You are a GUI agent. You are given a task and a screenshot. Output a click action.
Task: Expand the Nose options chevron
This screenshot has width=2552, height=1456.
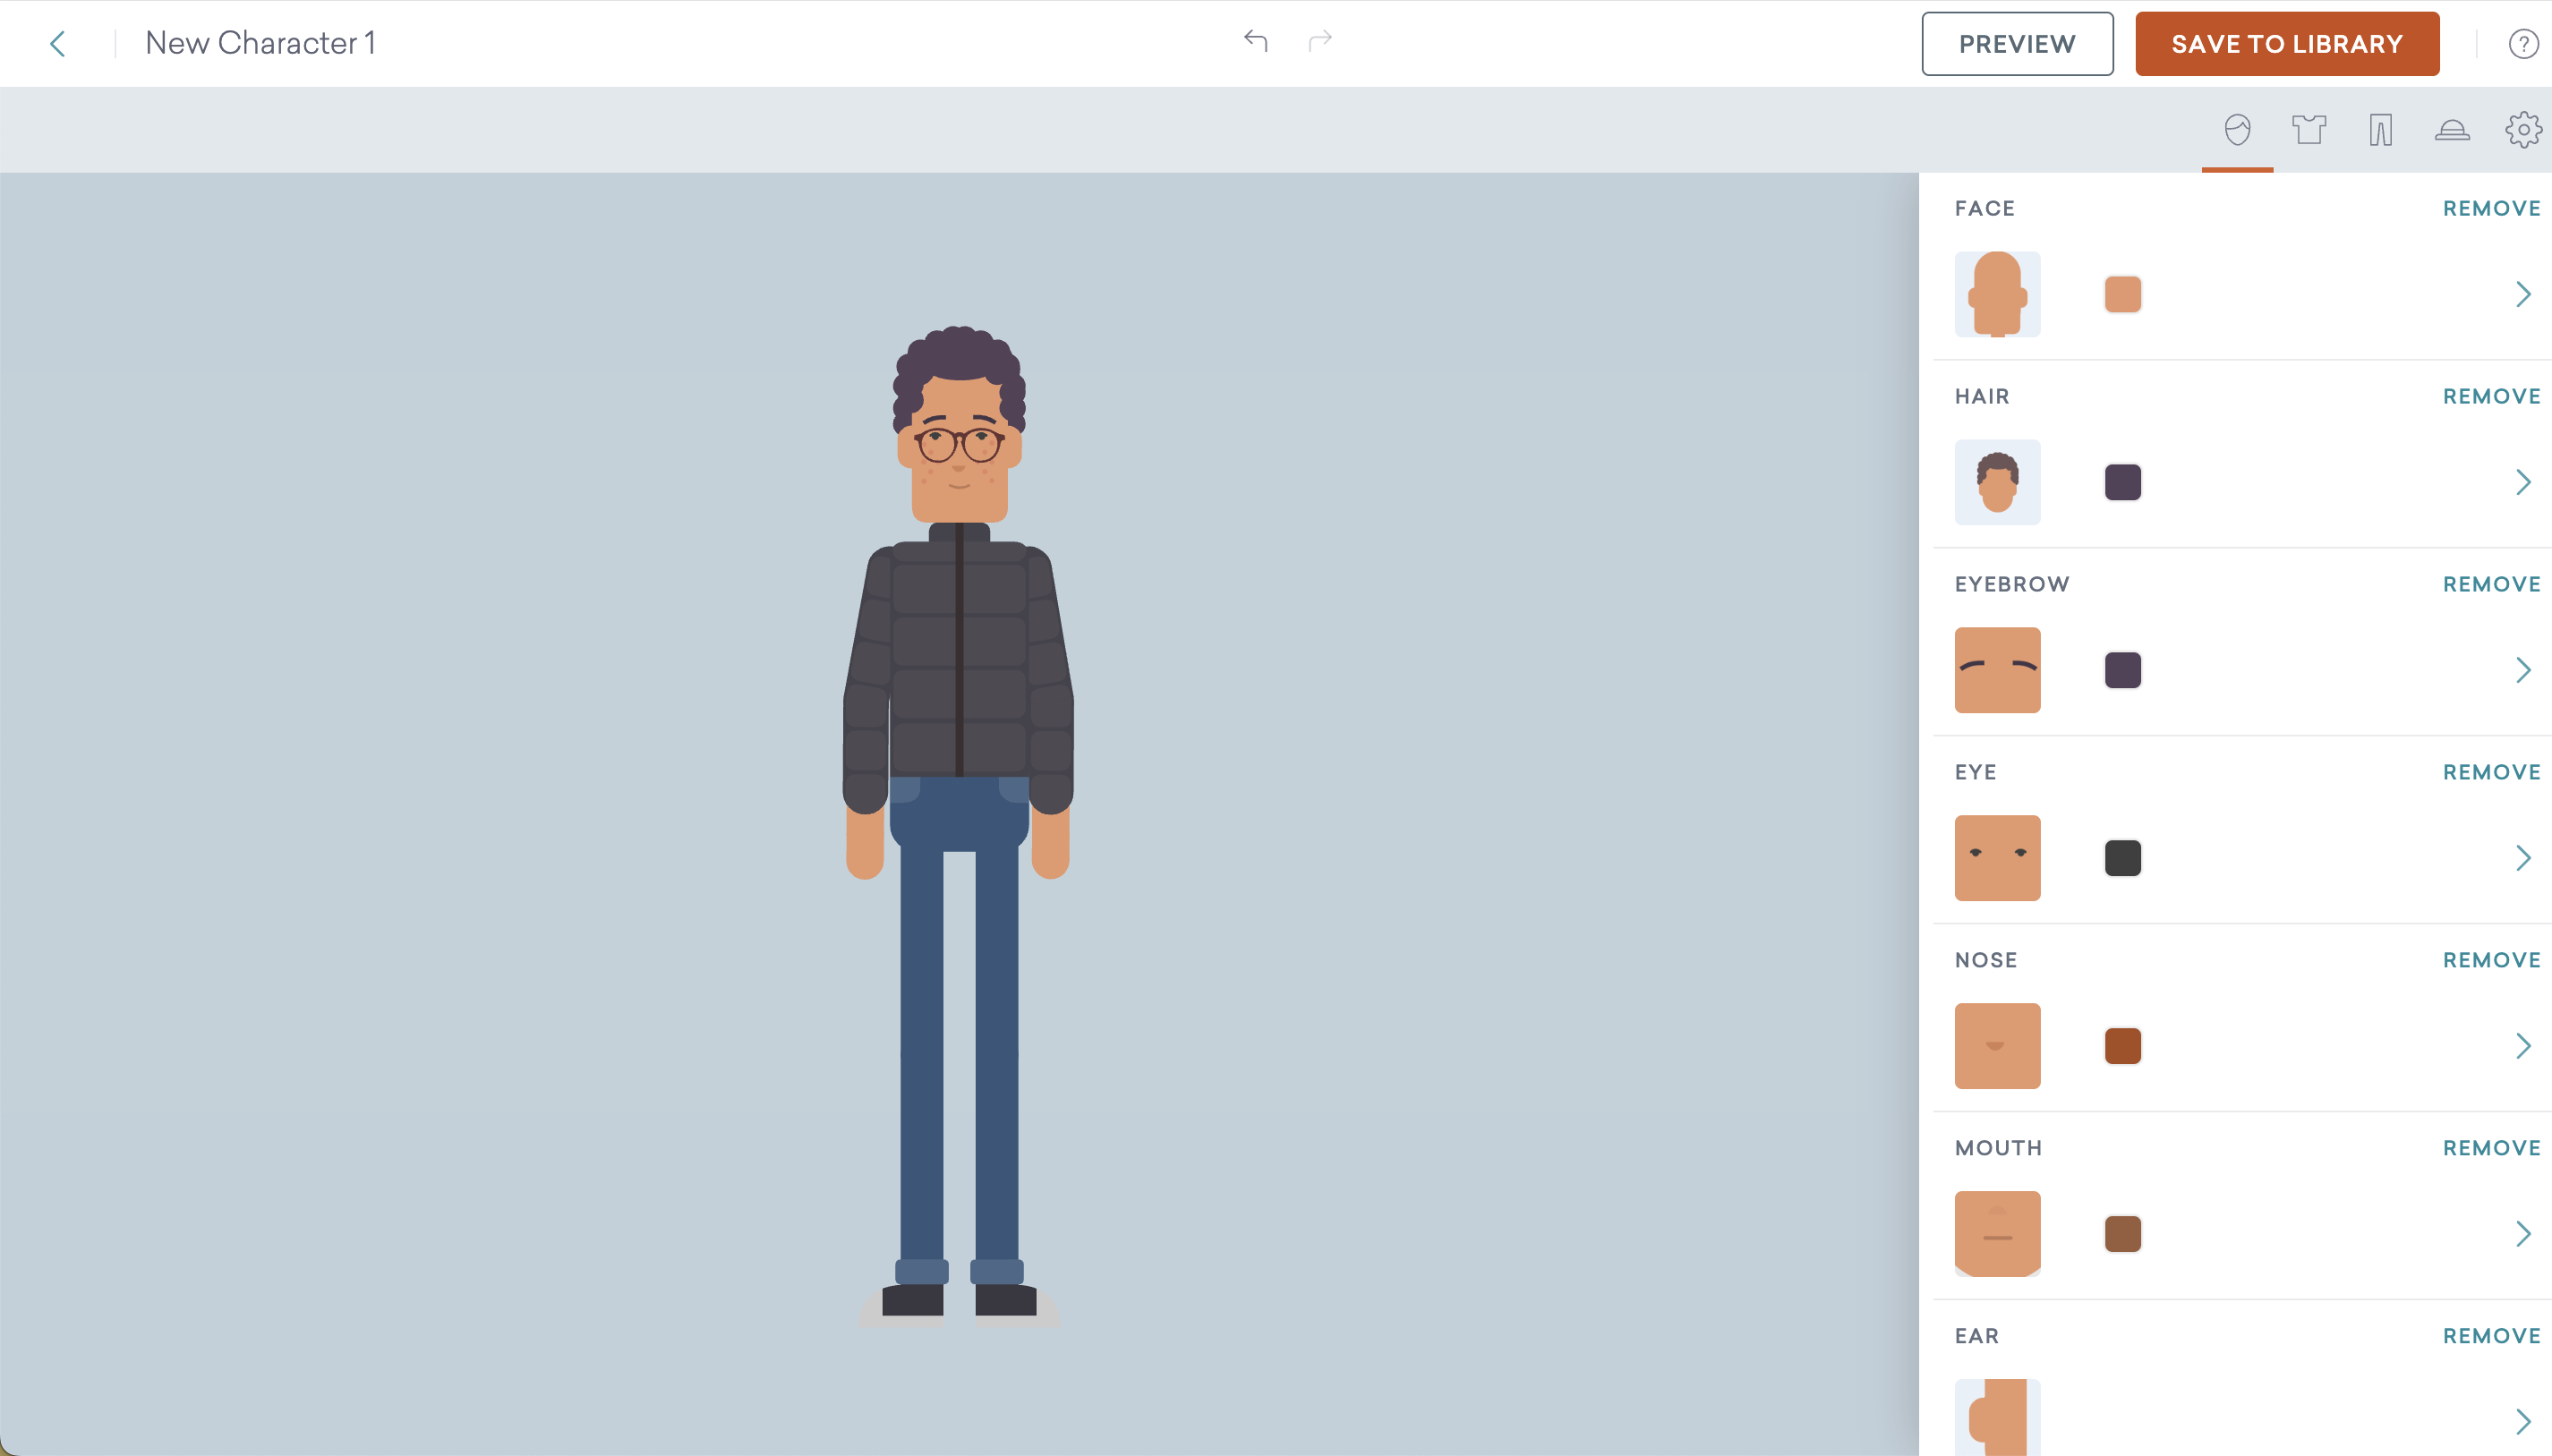point(2522,1046)
